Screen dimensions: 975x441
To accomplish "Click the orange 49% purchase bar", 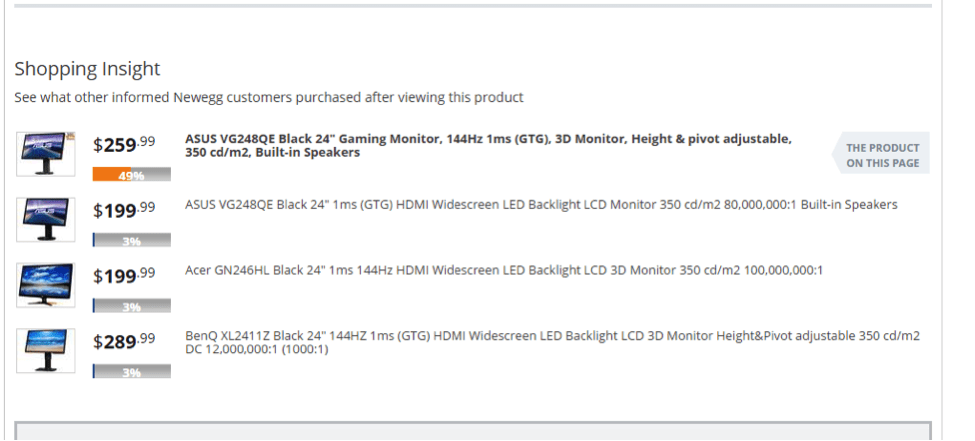I will click(131, 175).
